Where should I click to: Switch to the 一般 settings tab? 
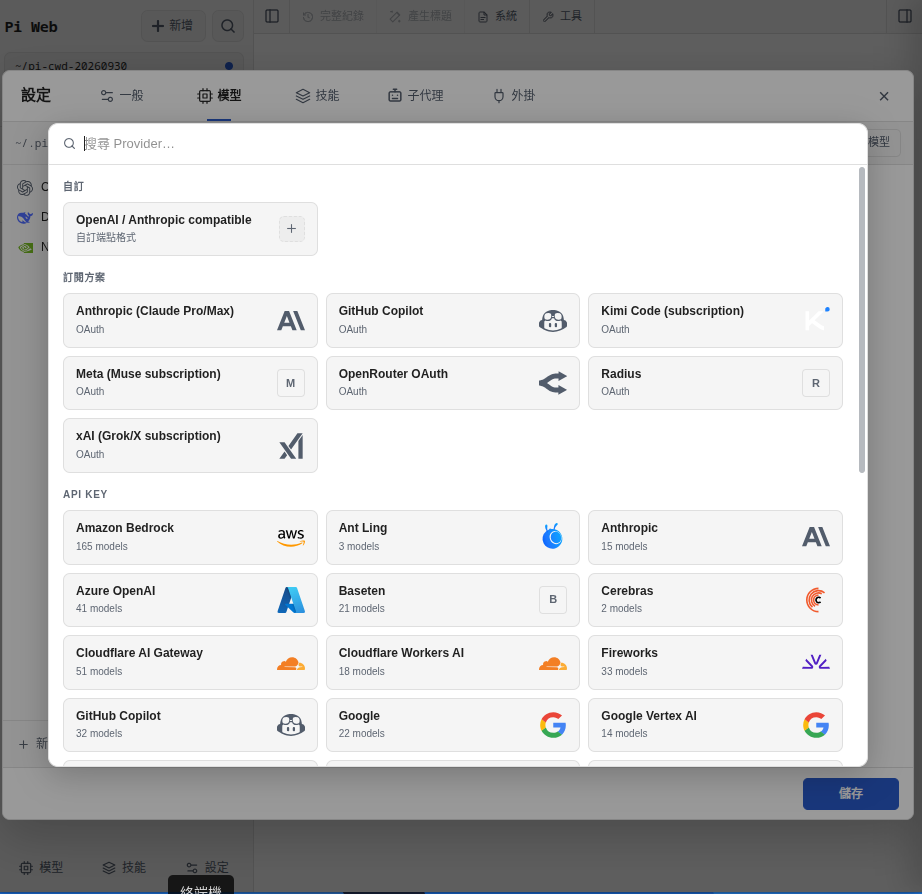point(122,96)
